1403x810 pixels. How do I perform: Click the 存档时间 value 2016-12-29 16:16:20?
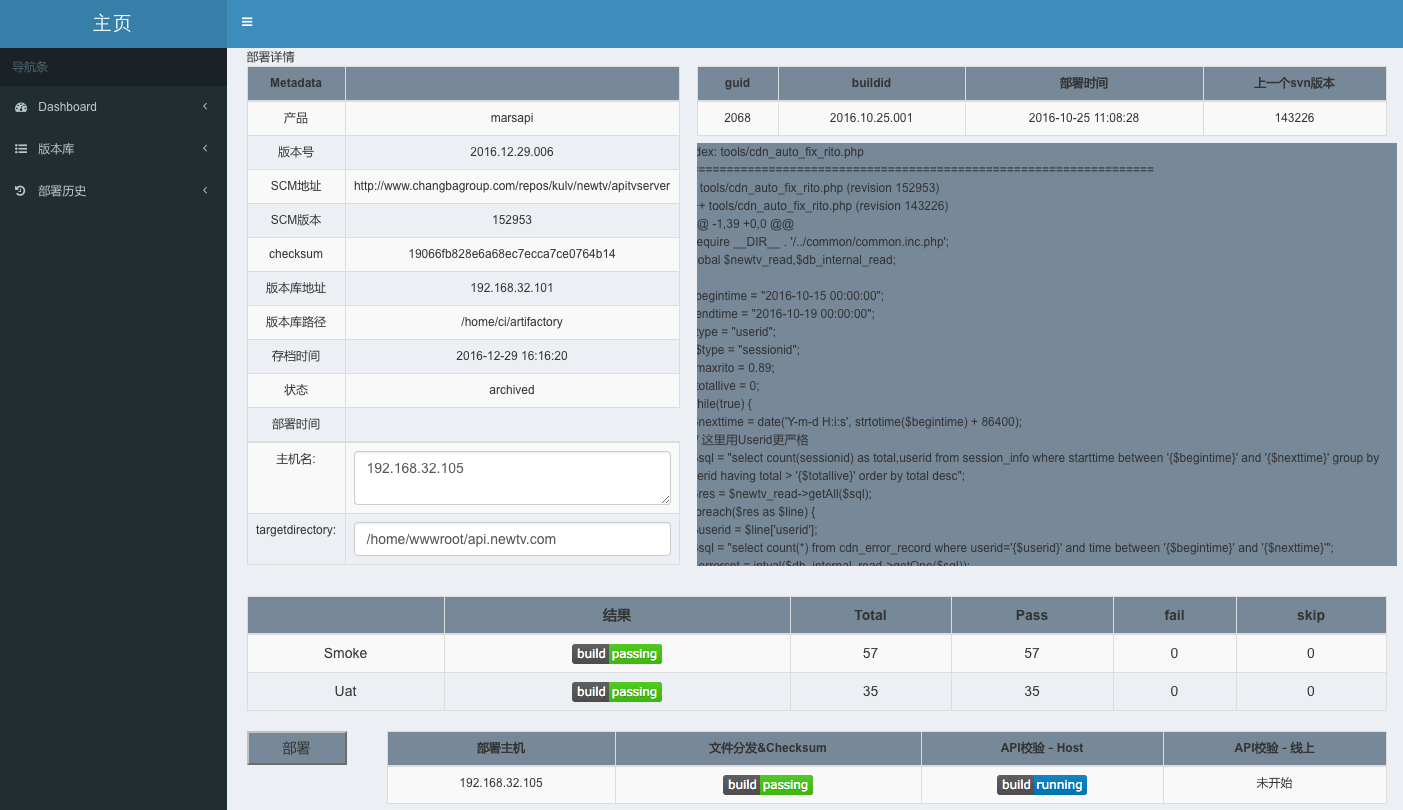(x=512, y=356)
